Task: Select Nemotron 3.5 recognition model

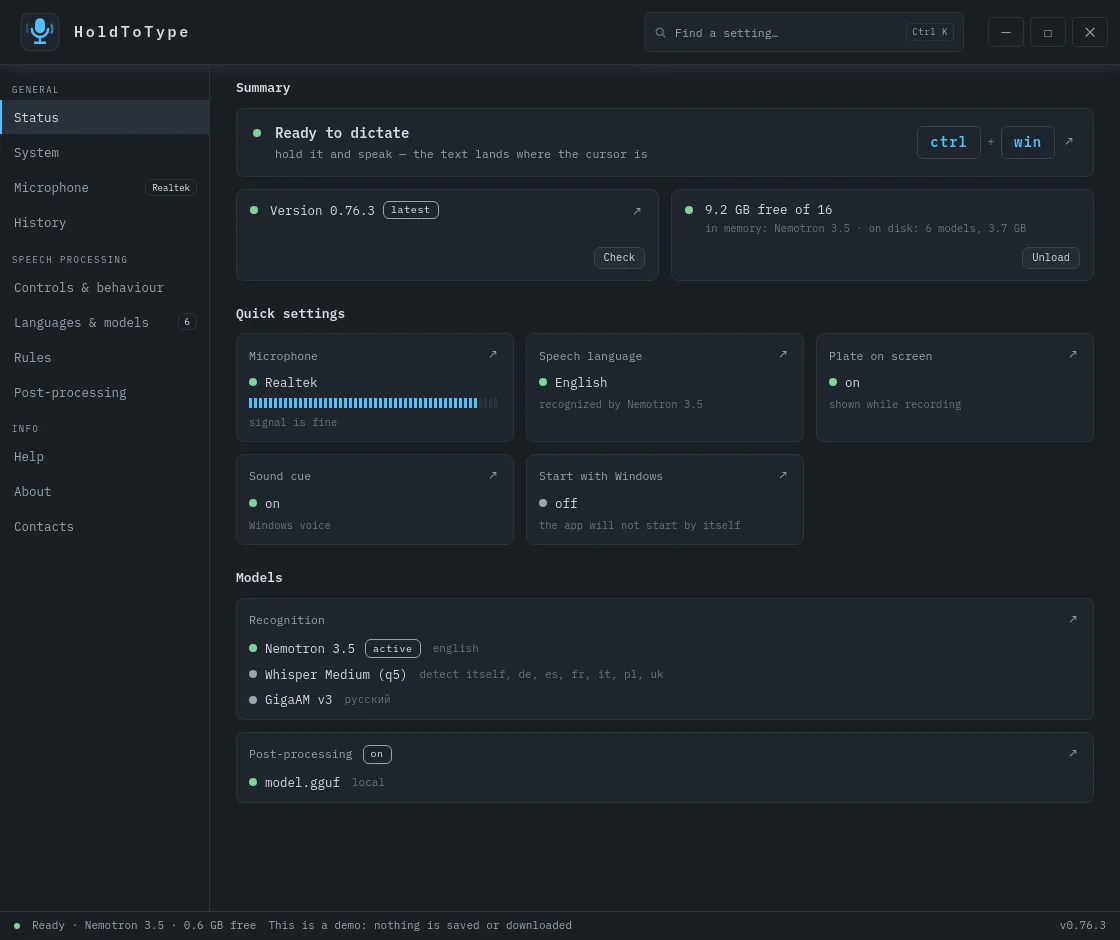Action: pyautogui.click(x=309, y=649)
